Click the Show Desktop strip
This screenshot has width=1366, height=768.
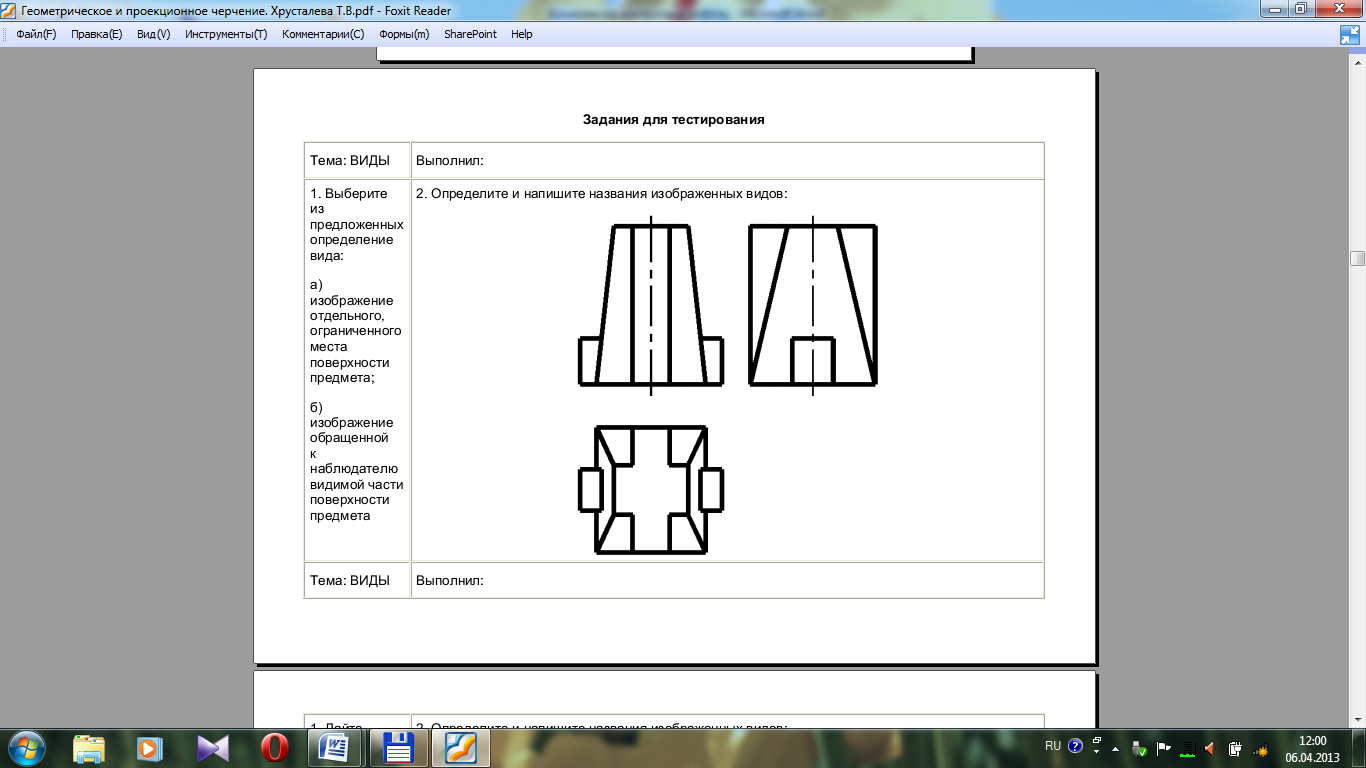1359,748
